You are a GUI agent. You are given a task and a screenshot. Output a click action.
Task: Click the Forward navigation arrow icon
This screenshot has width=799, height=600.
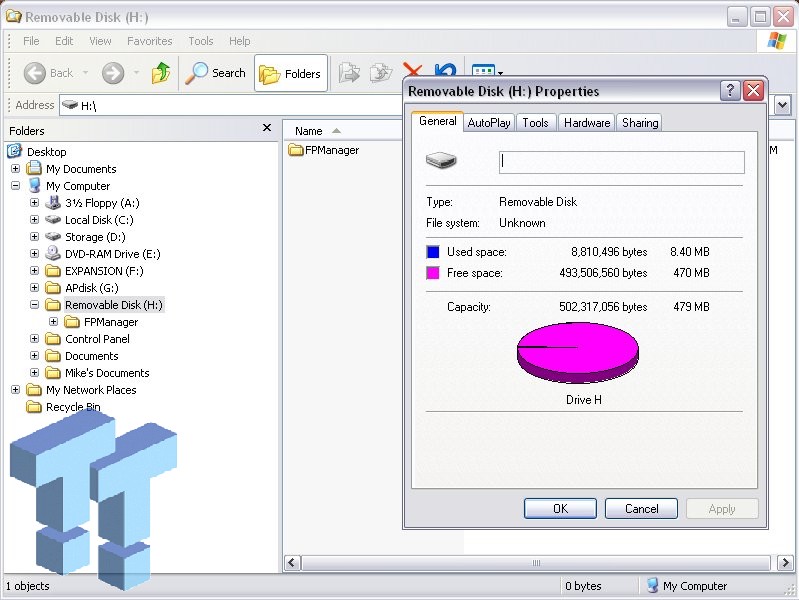tap(112, 73)
